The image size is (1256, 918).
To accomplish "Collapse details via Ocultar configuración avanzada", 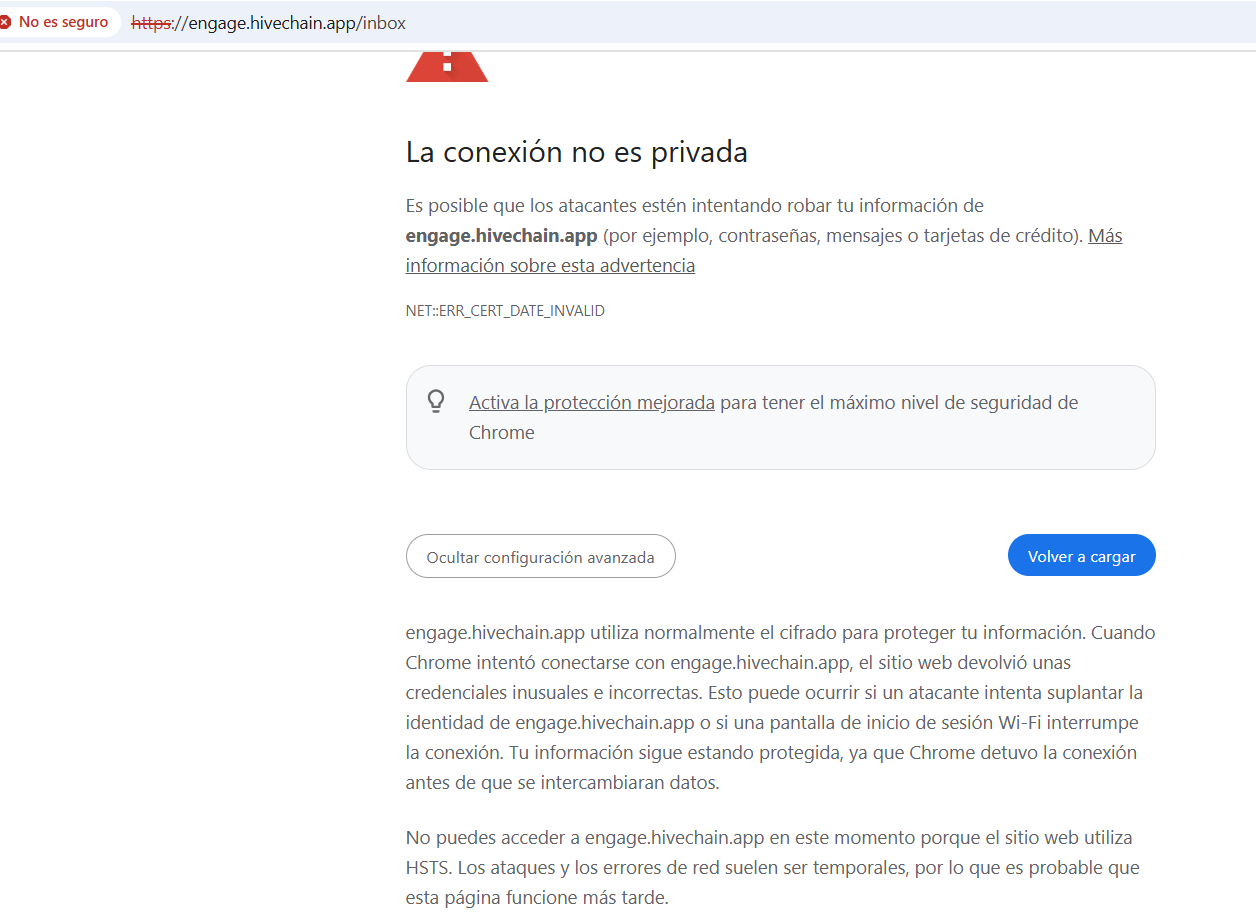I will pyautogui.click(x=540, y=556).
